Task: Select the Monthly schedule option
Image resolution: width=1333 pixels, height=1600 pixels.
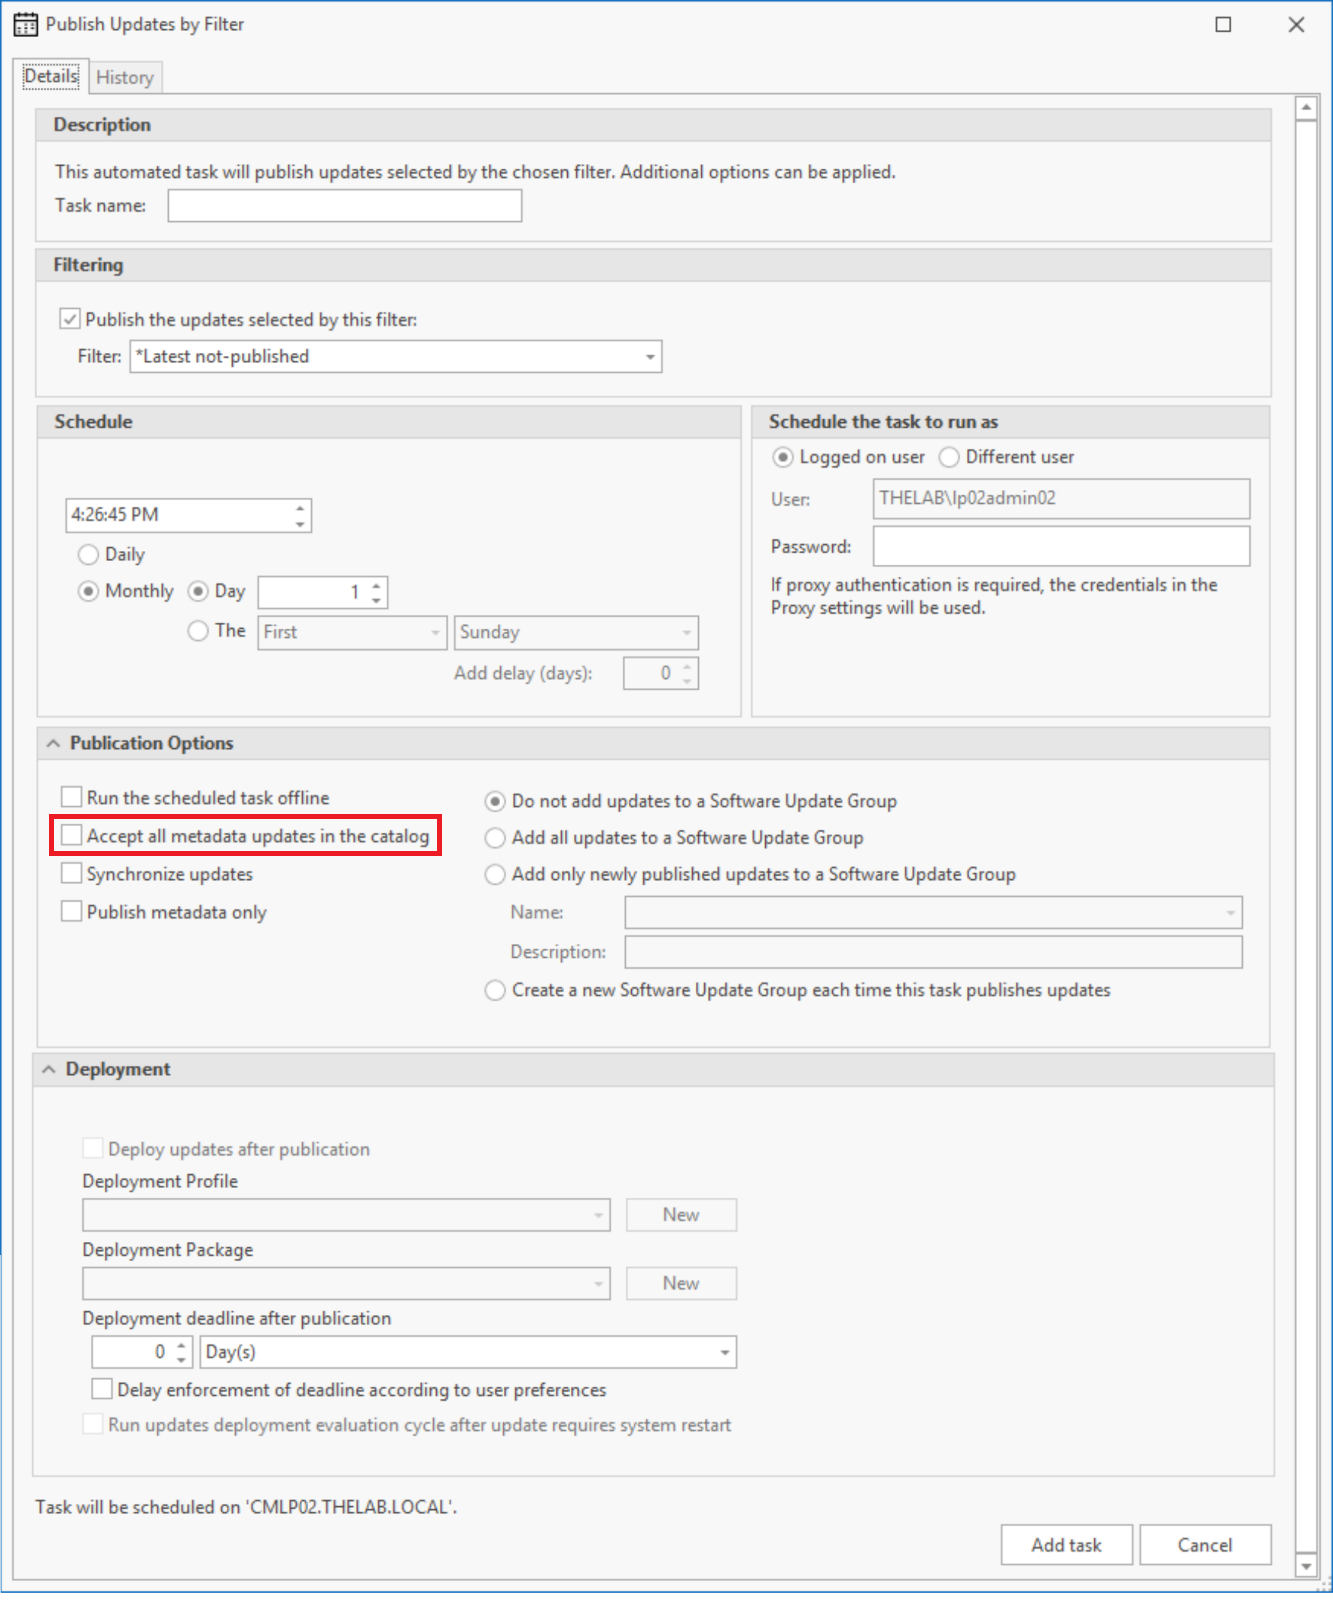Action: 88,591
